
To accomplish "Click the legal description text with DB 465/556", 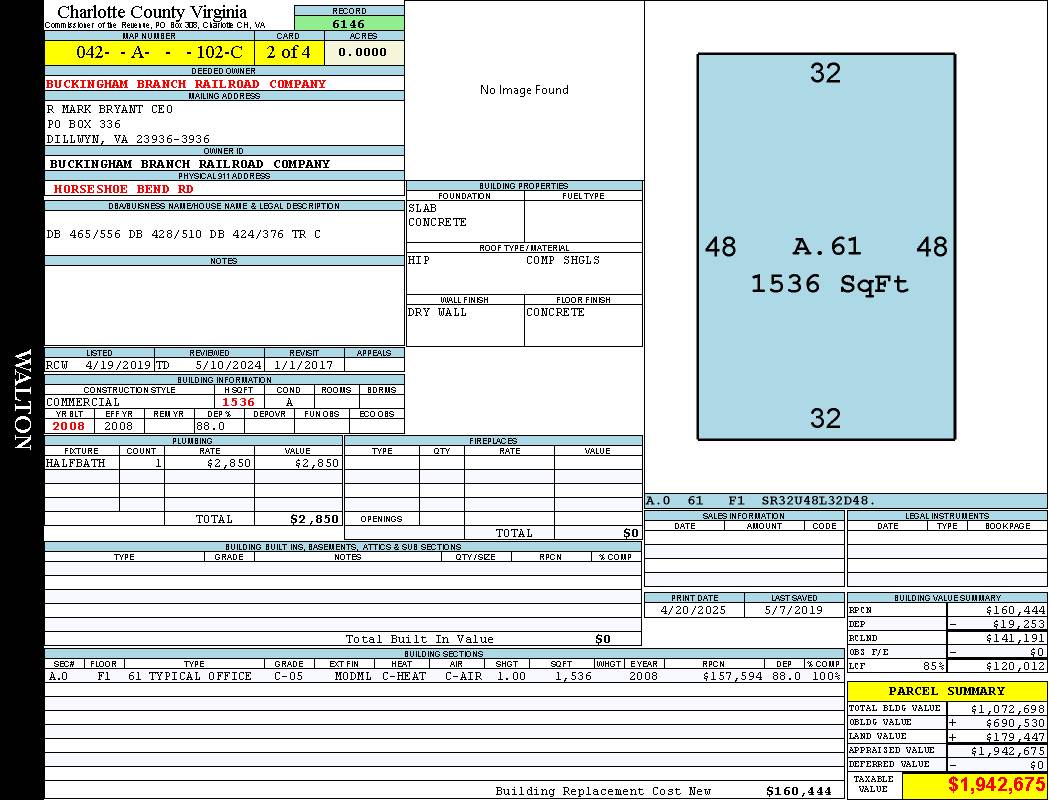I will click(184, 234).
